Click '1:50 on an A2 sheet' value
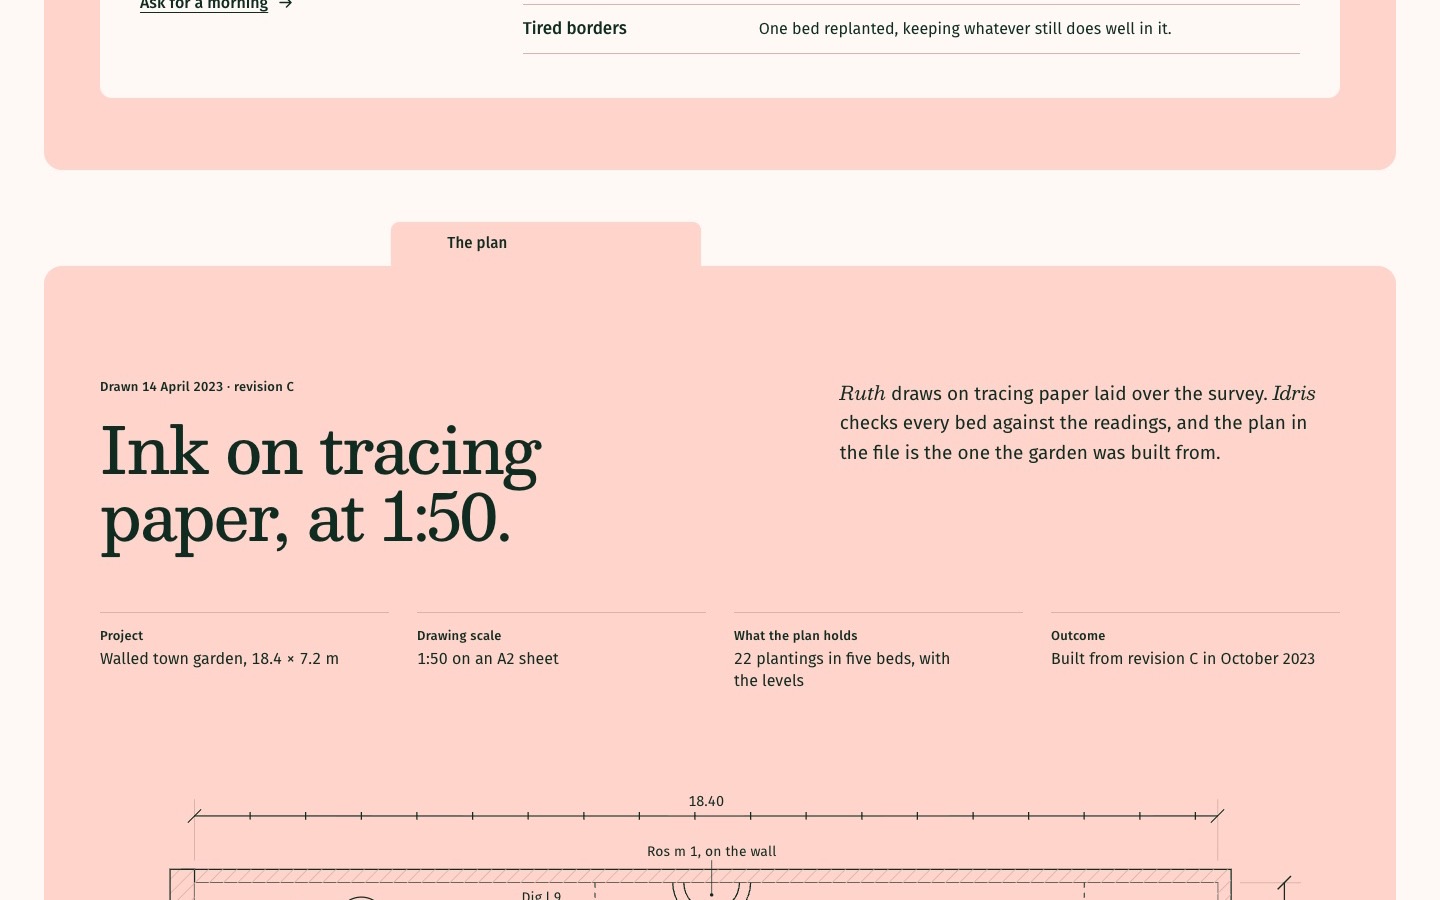 click(x=488, y=659)
